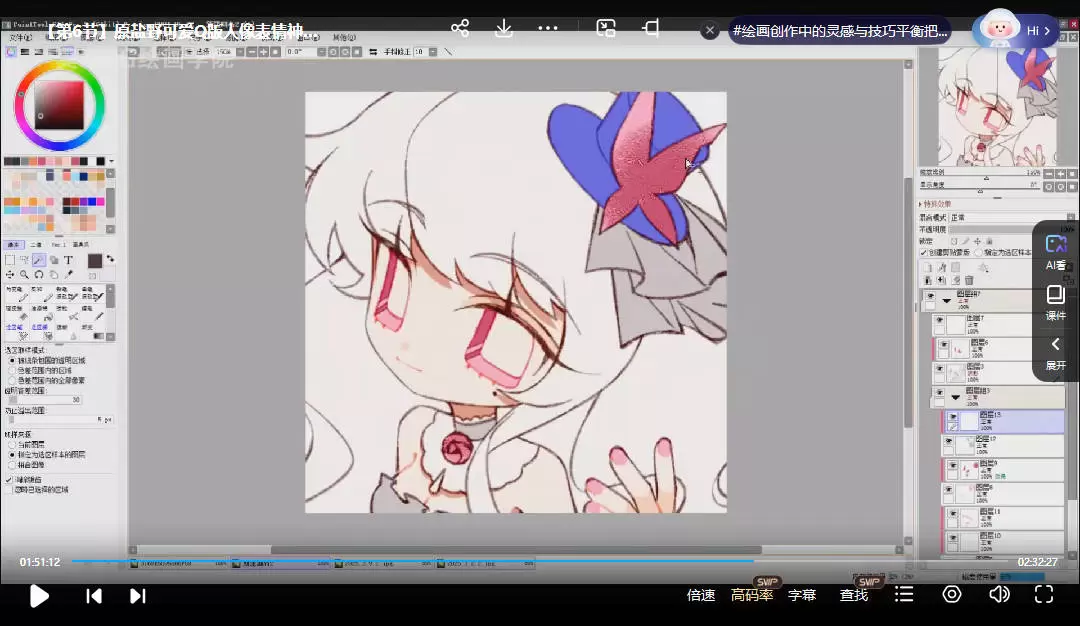Select the first radio option under selection mode
This screenshot has height=626, width=1080.
(12, 360)
